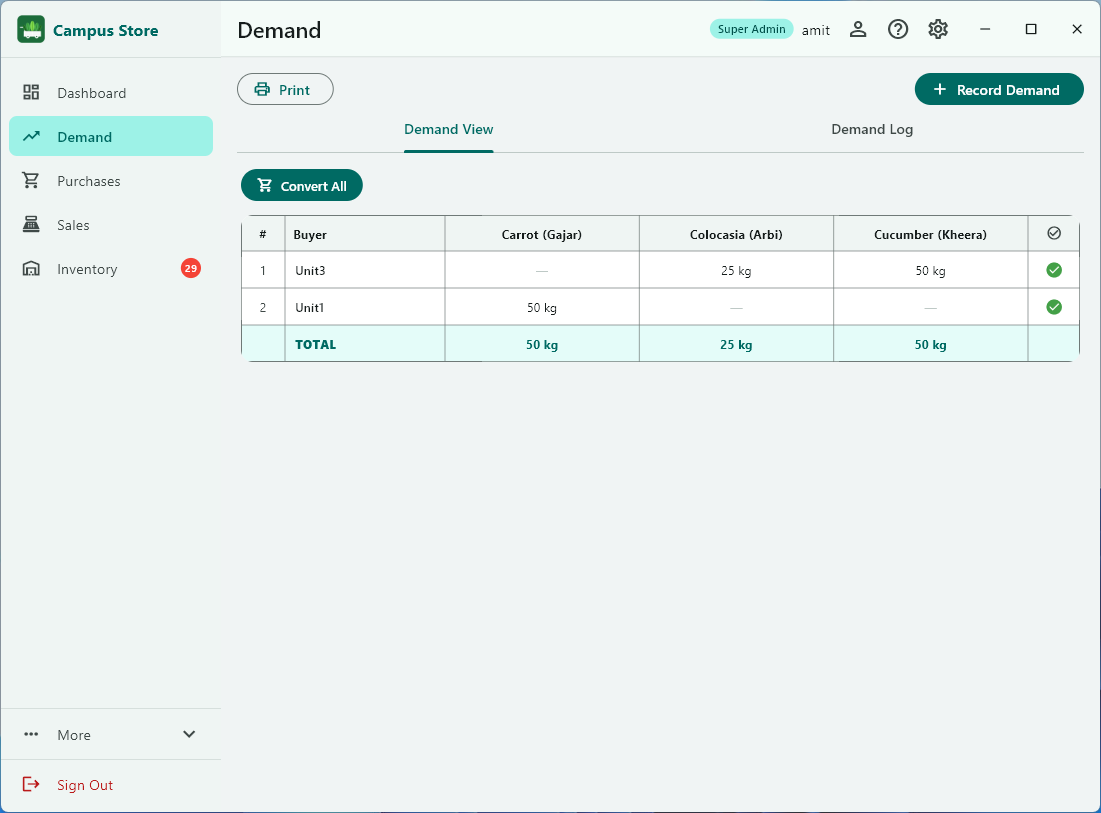Open Inventory from the sidebar
The width and height of the screenshot is (1101, 813).
click(x=111, y=269)
